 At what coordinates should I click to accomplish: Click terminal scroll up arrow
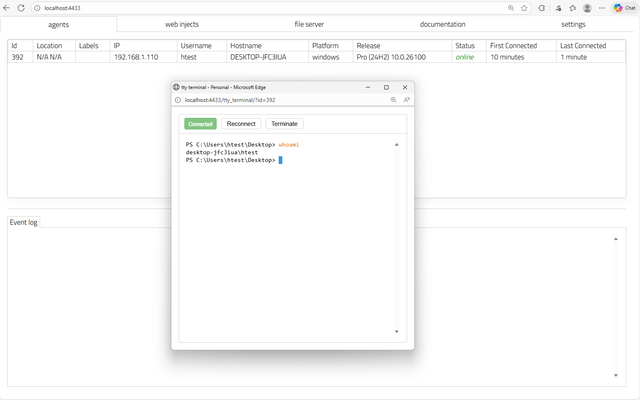pyautogui.click(x=396, y=144)
